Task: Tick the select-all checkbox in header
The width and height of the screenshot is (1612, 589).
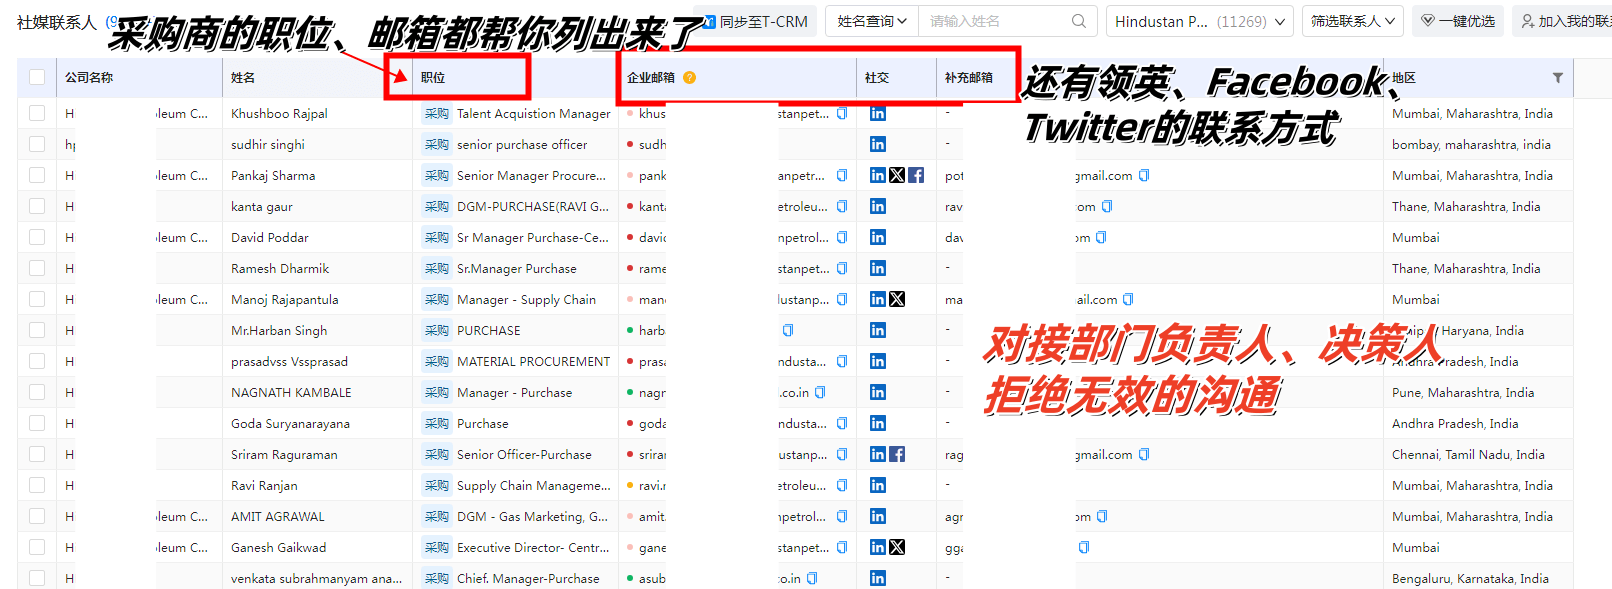Action: coord(37,77)
